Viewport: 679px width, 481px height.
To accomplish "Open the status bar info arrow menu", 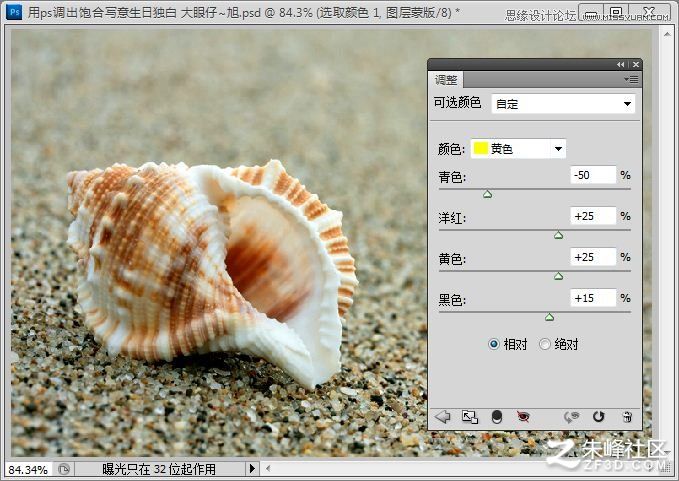I will pos(252,468).
